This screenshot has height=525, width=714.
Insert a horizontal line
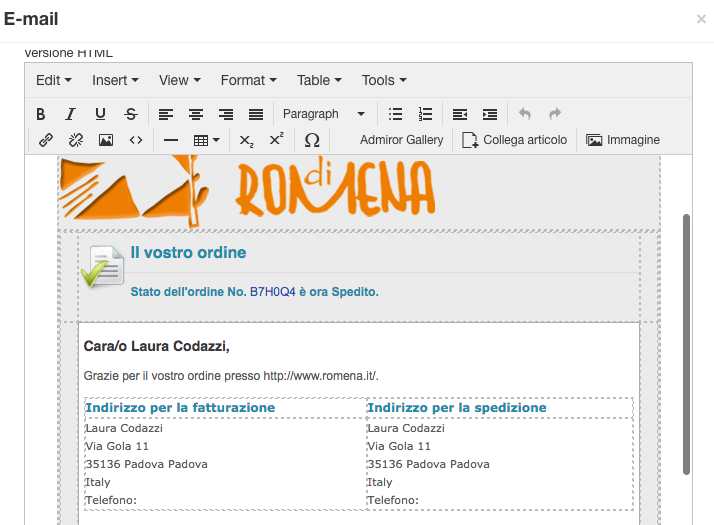click(171, 140)
